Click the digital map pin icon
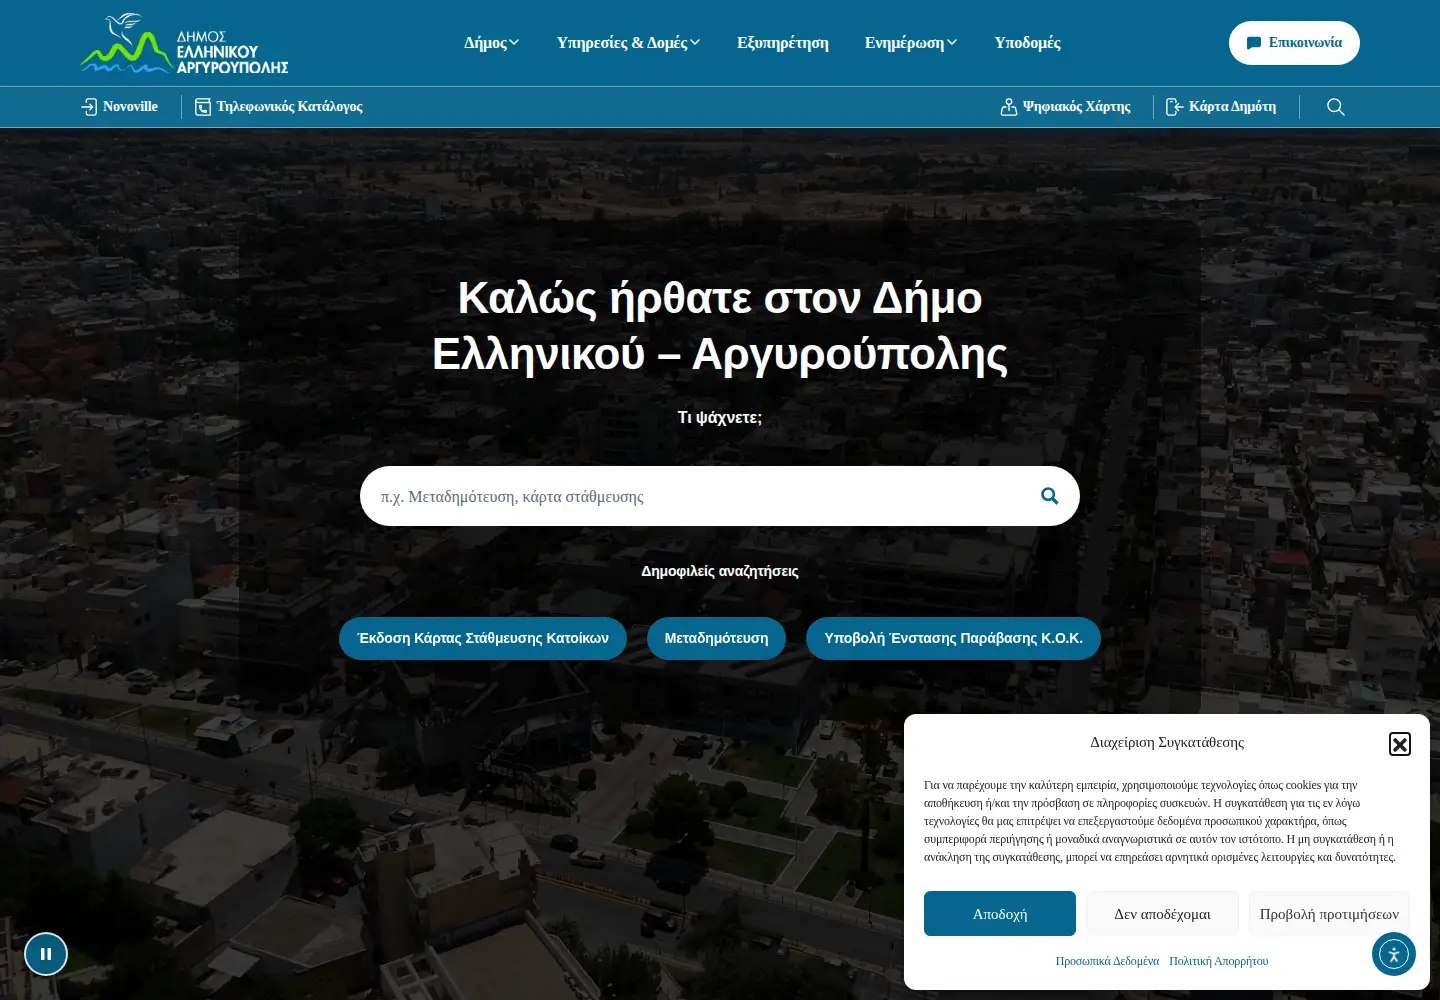1440x1000 pixels. [x=1009, y=107]
